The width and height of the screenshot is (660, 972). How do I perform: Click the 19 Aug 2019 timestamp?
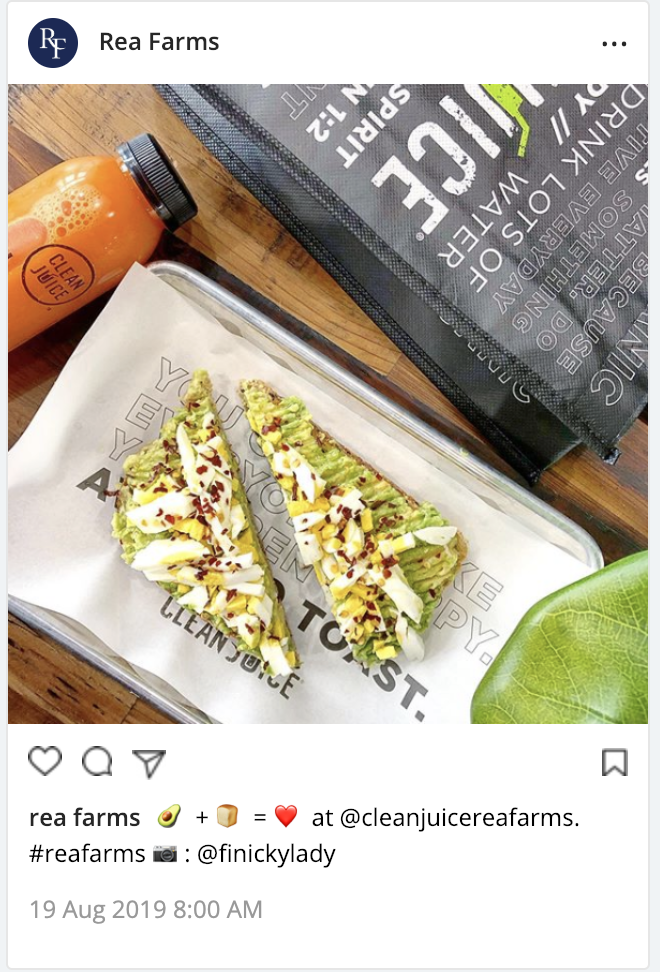(x=146, y=909)
